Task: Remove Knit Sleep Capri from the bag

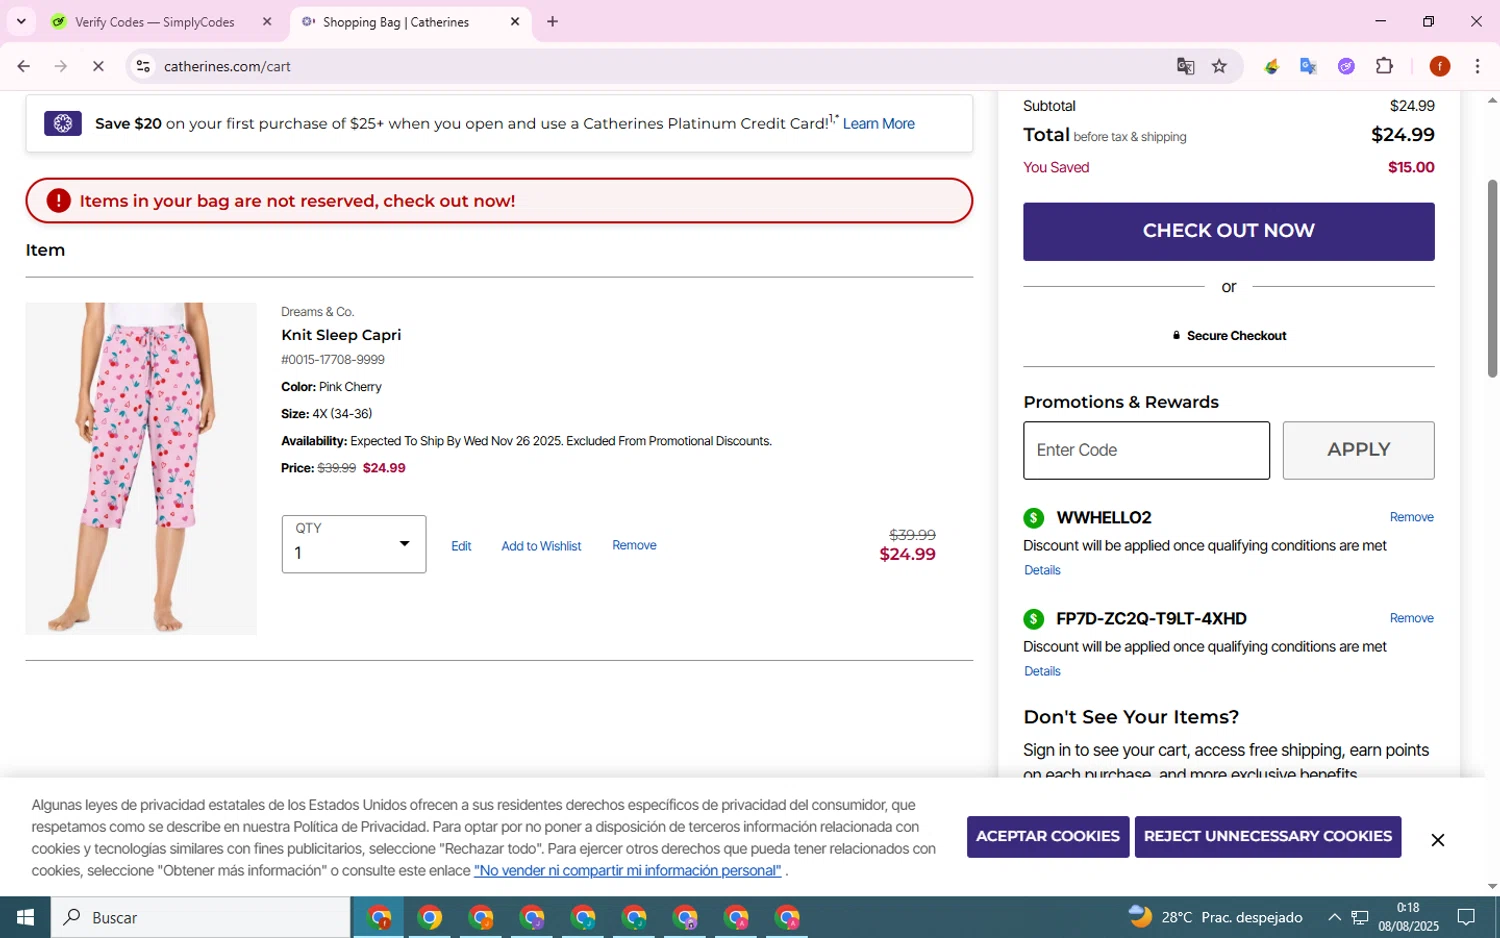Action: tap(634, 545)
